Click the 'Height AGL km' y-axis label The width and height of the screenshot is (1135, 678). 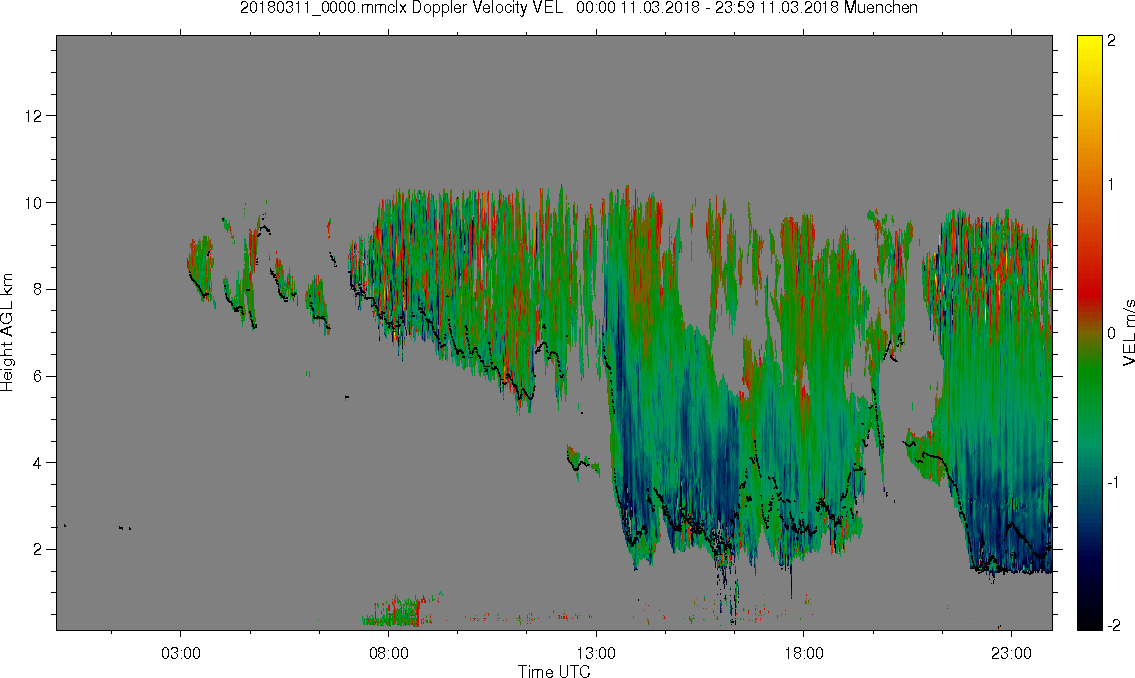(x=7, y=333)
